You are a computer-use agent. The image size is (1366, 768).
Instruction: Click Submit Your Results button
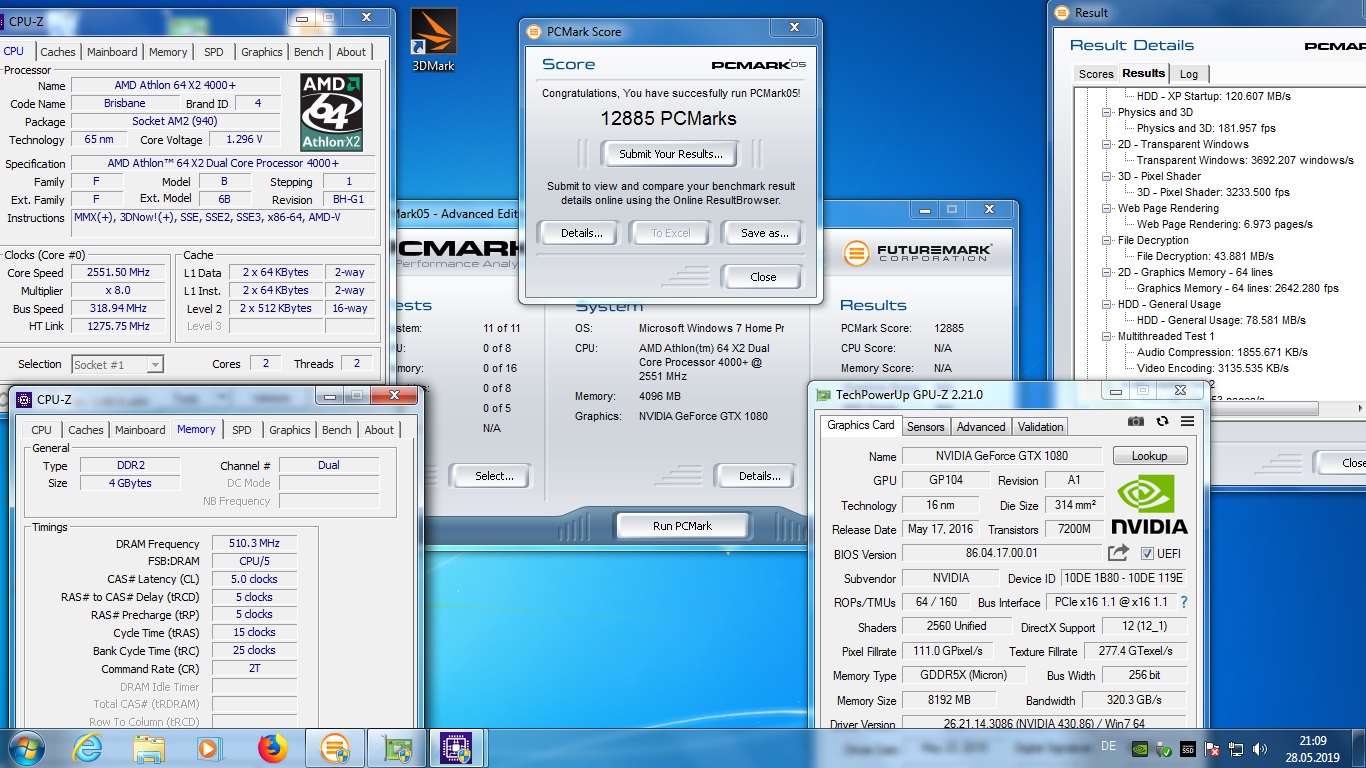(671, 154)
